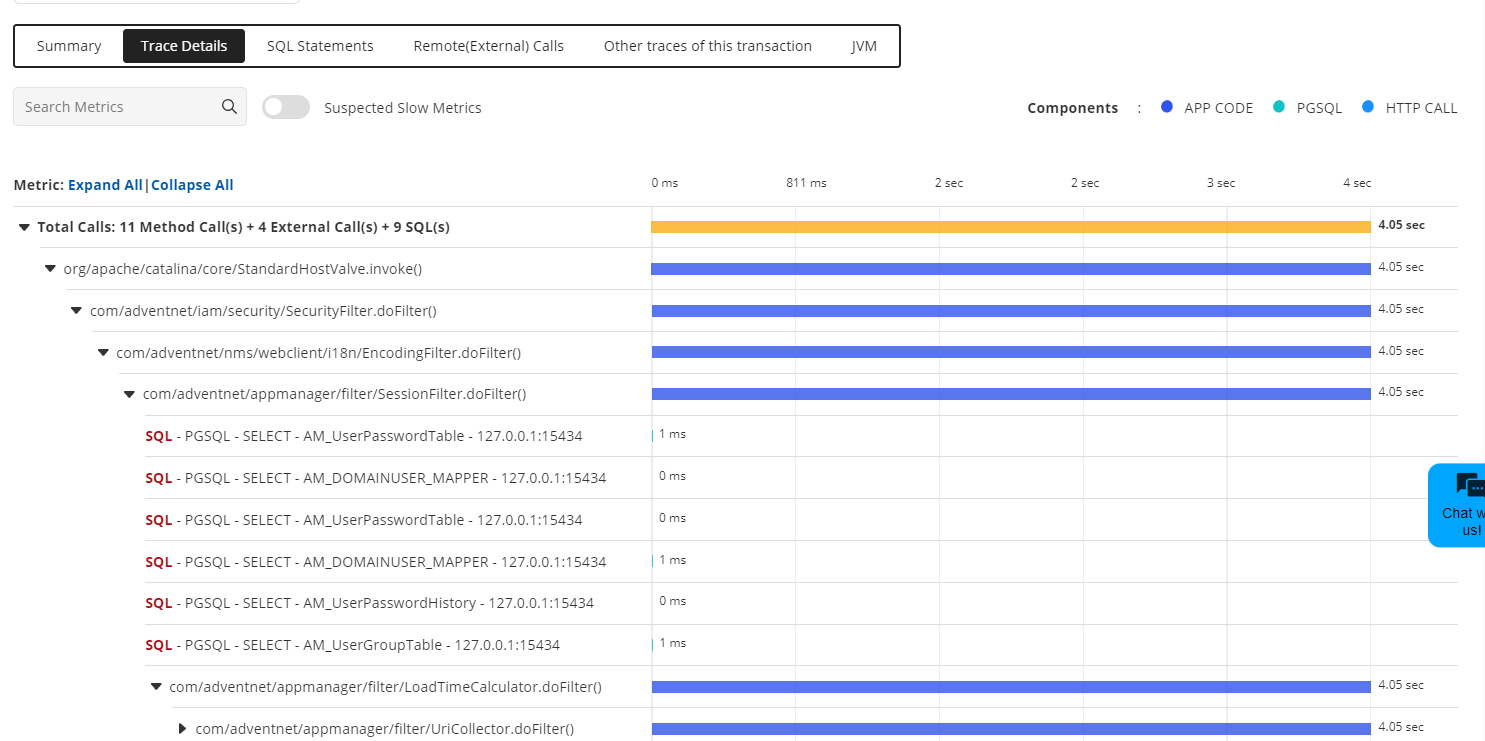Viewport: 1485px width, 741px height.
Task: Click the search magnifier icon
Action: [x=229, y=107]
